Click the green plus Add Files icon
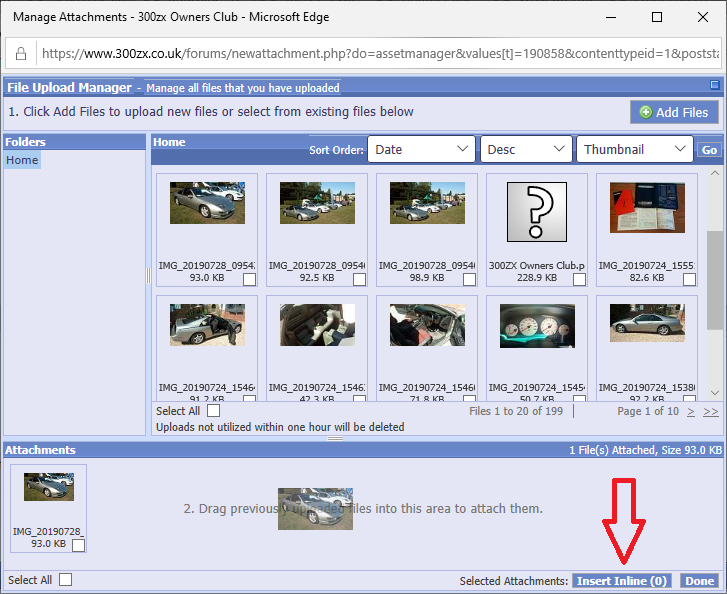 pyautogui.click(x=645, y=113)
